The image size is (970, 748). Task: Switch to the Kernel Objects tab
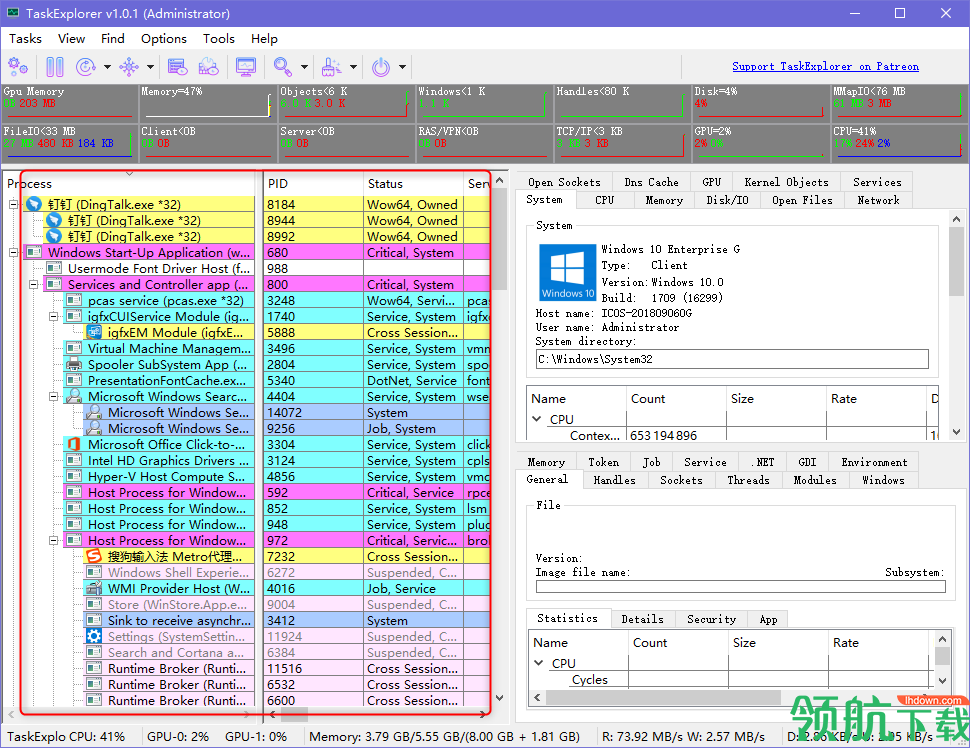point(786,182)
